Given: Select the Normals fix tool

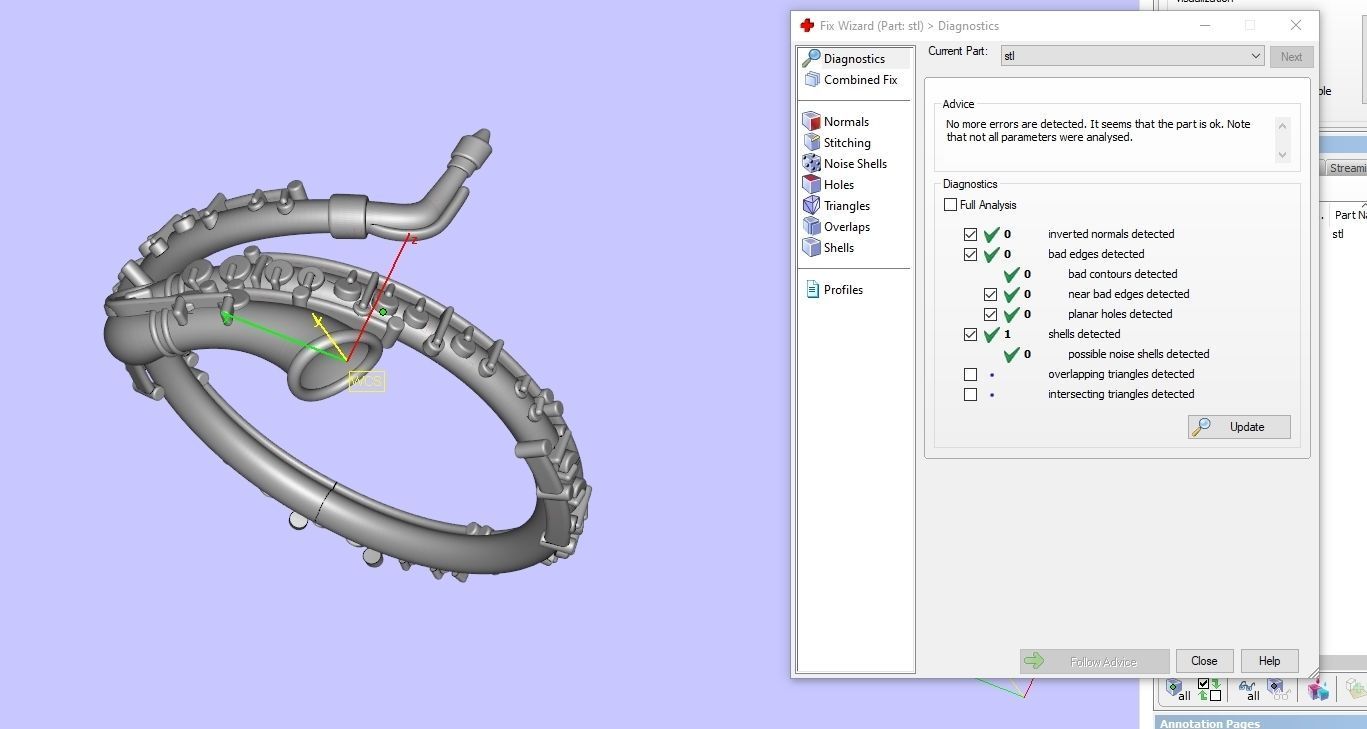Looking at the screenshot, I should [x=846, y=121].
